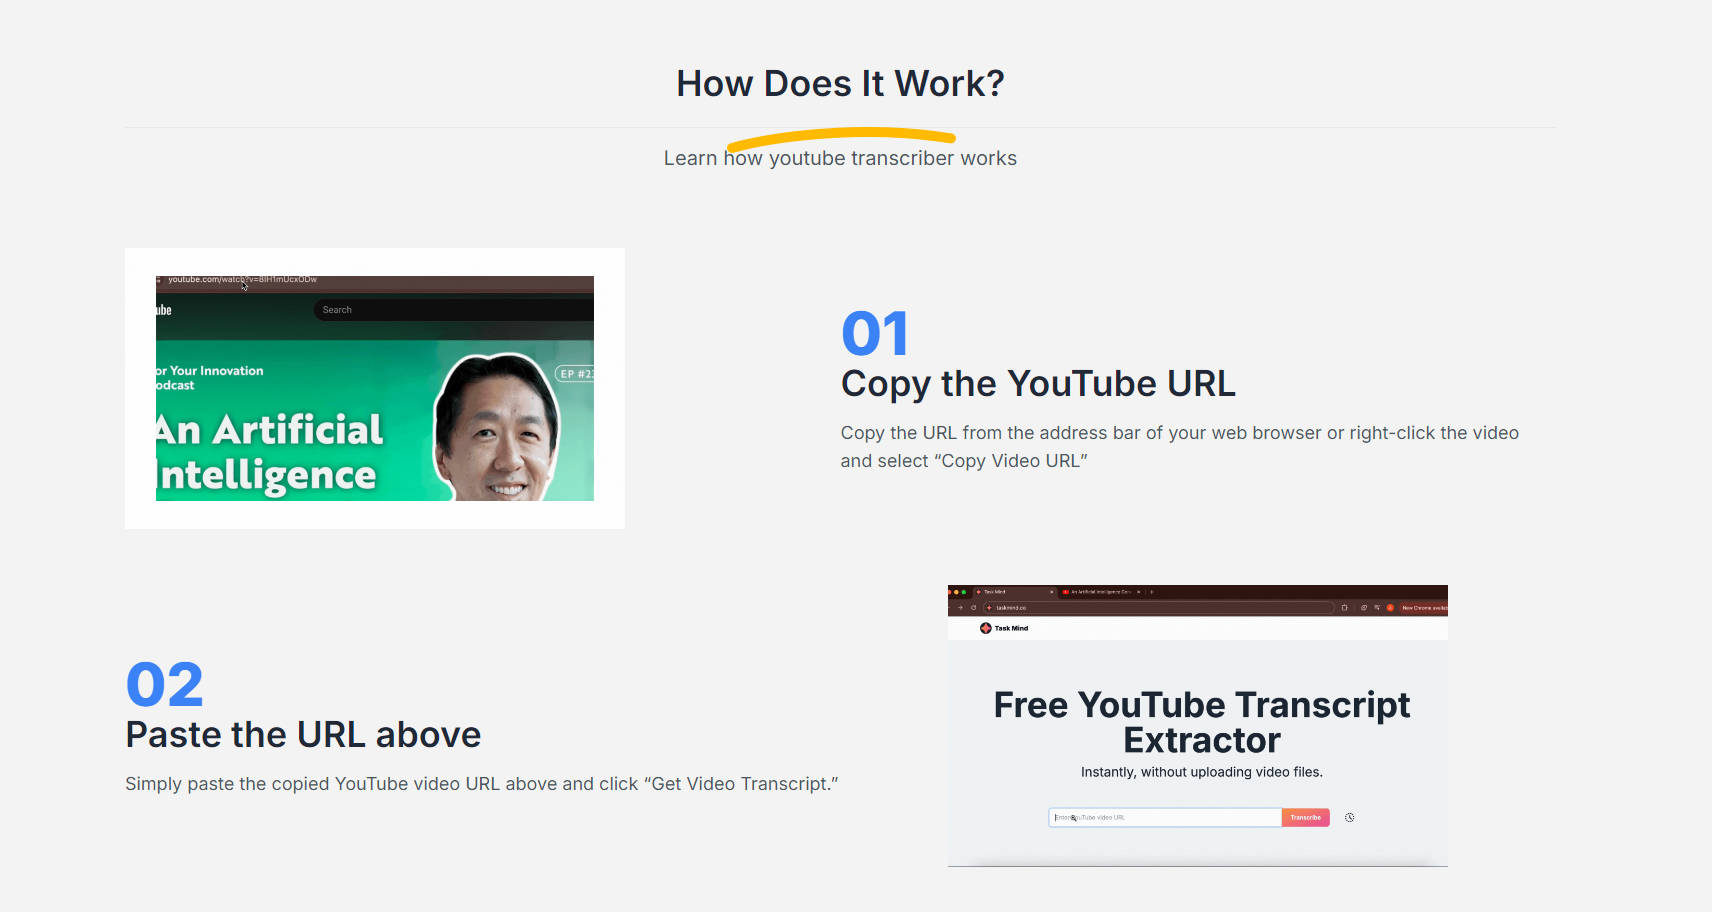The width and height of the screenshot is (1712, 912).
Task: Click the orange profile avatar in the toolbar
Action: click(x=1390, y=608)
